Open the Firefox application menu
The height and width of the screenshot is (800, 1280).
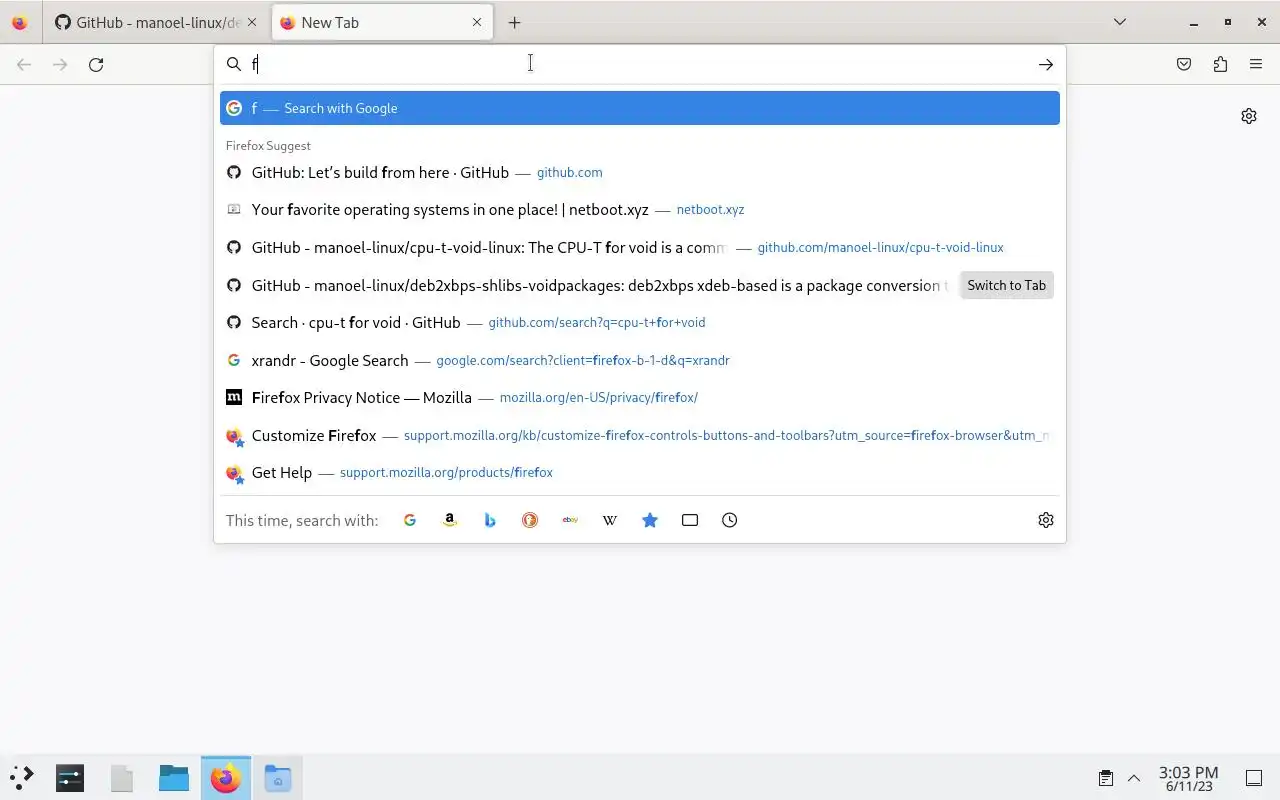point(1256,64)
